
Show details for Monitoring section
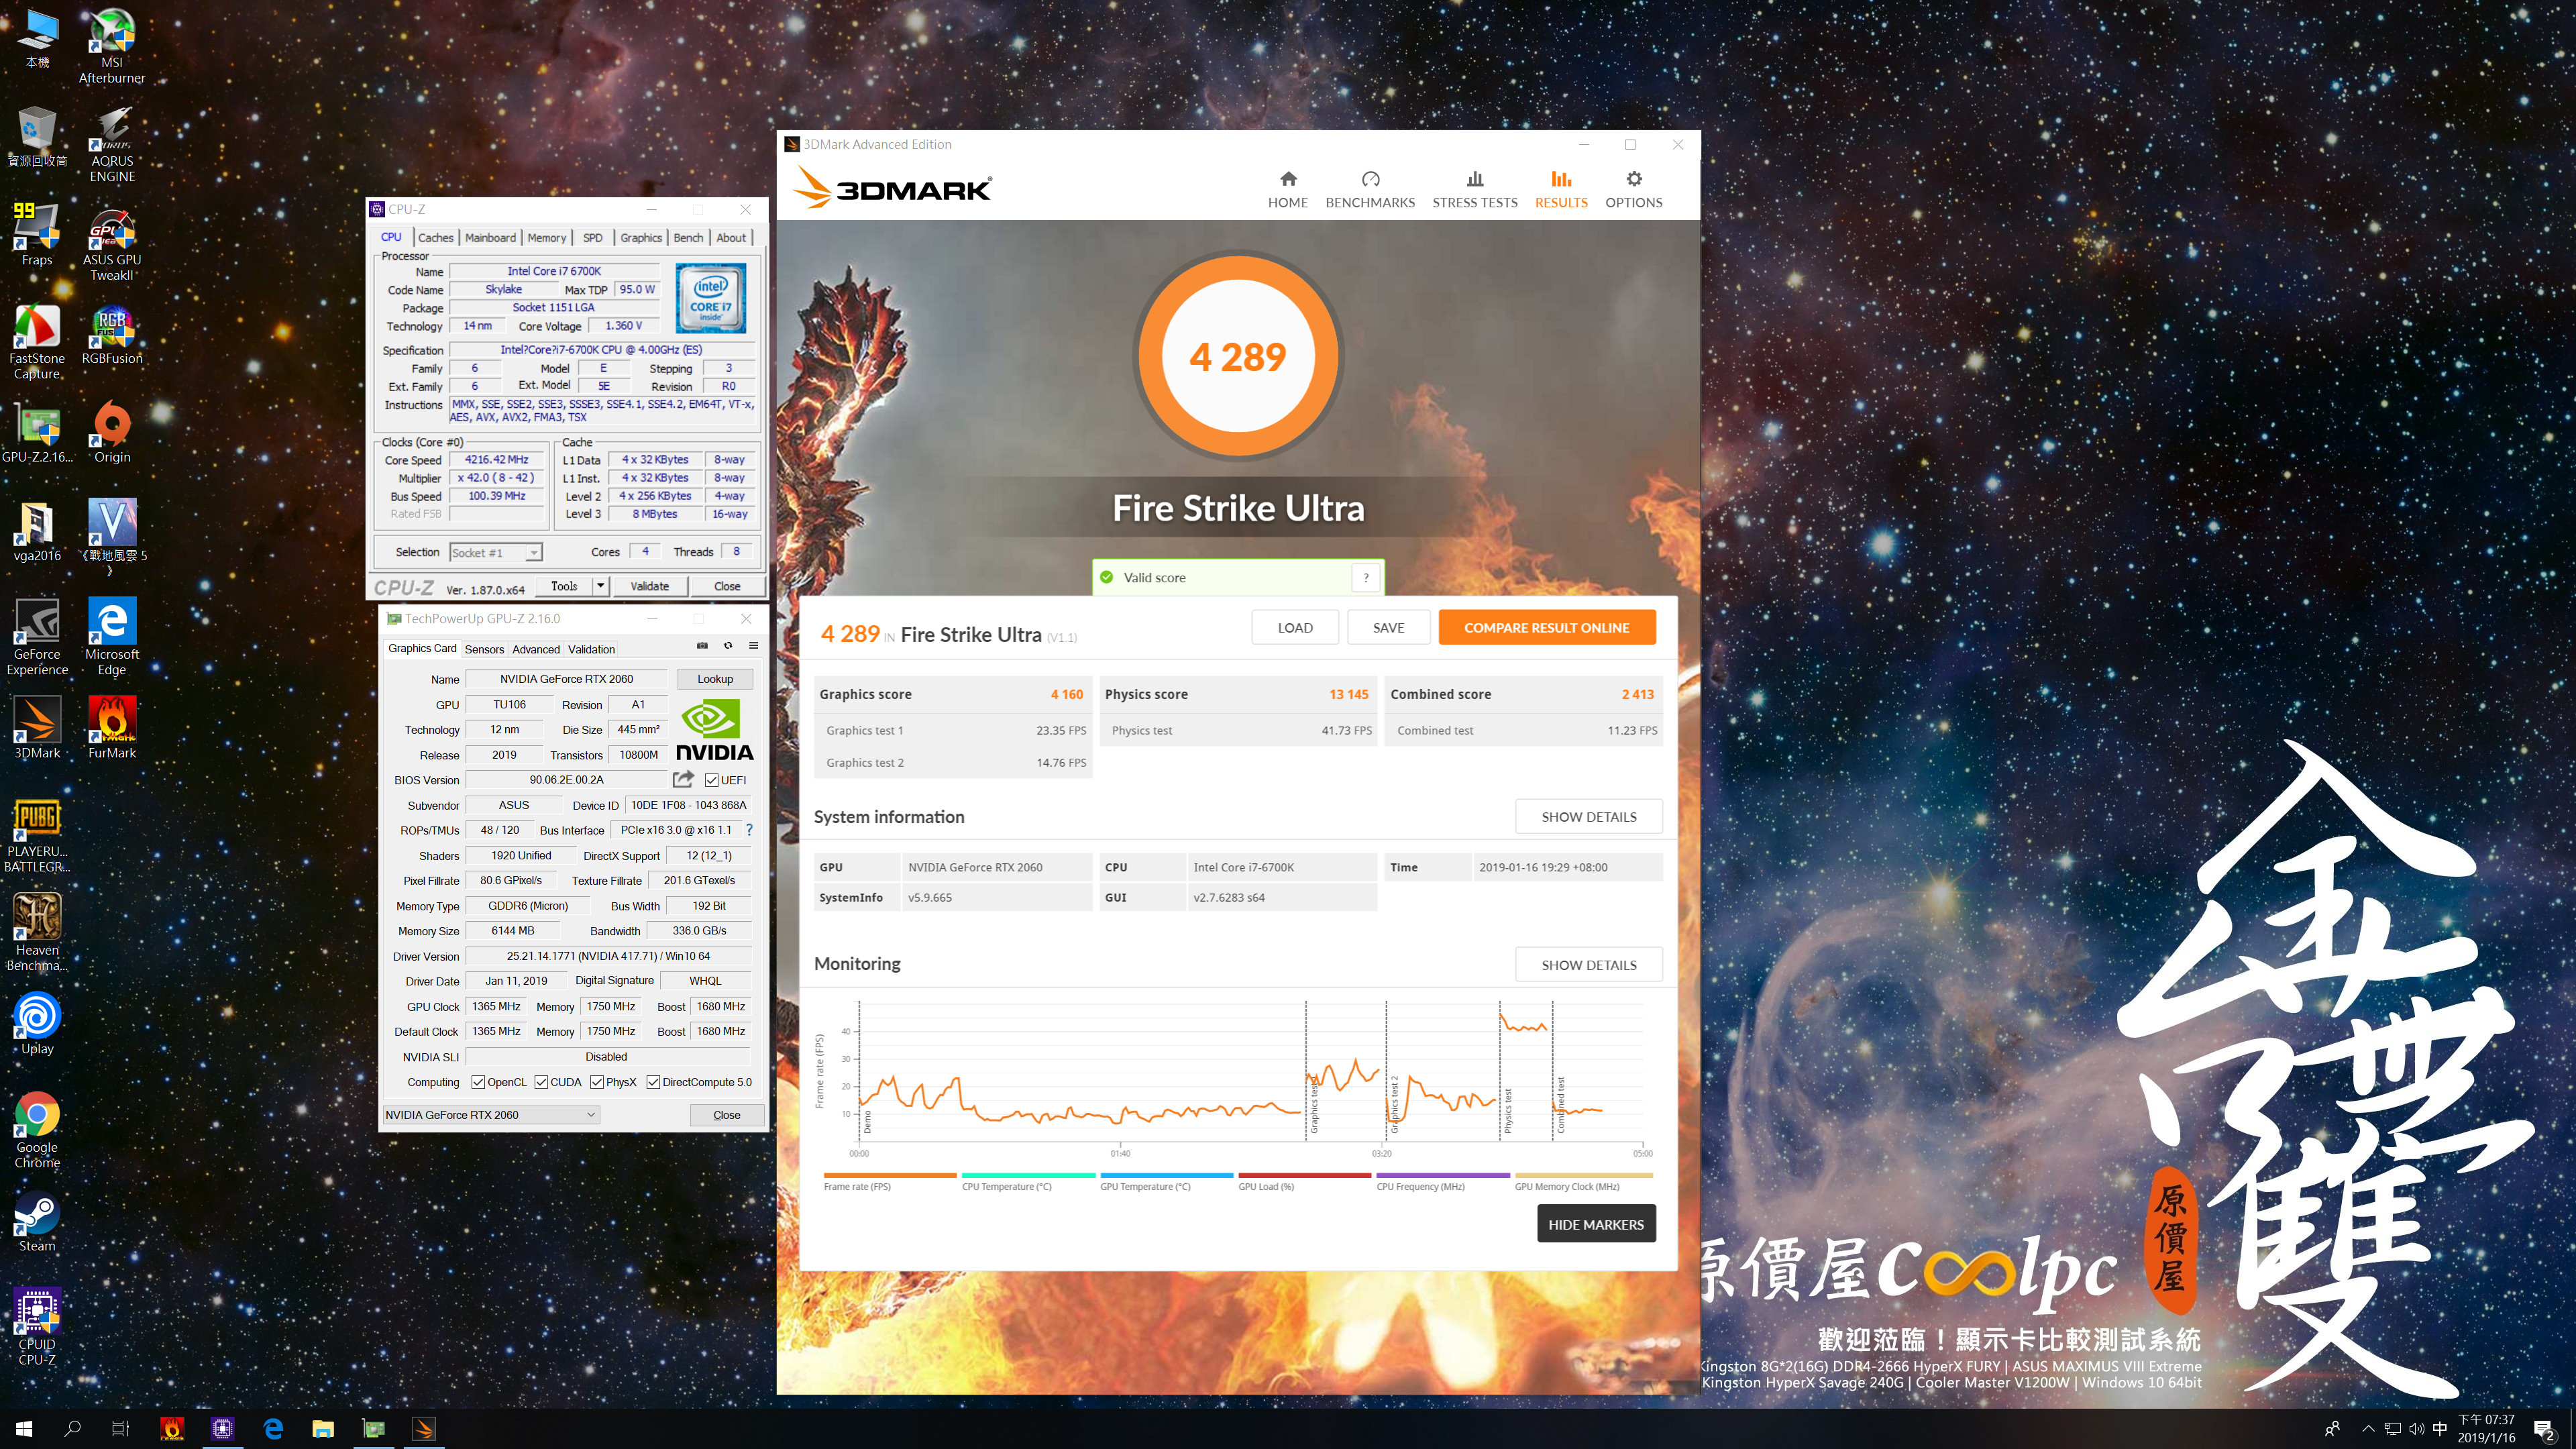pos(1588,964)
